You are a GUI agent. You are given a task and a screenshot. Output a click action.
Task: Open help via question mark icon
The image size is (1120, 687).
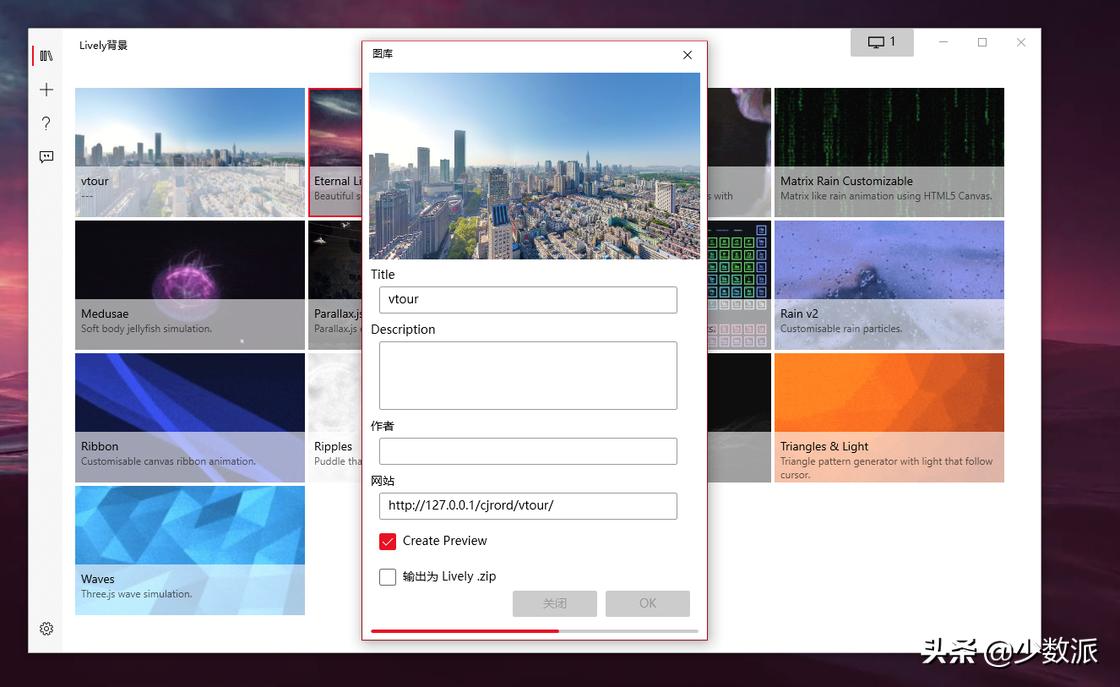coord(46,123)
